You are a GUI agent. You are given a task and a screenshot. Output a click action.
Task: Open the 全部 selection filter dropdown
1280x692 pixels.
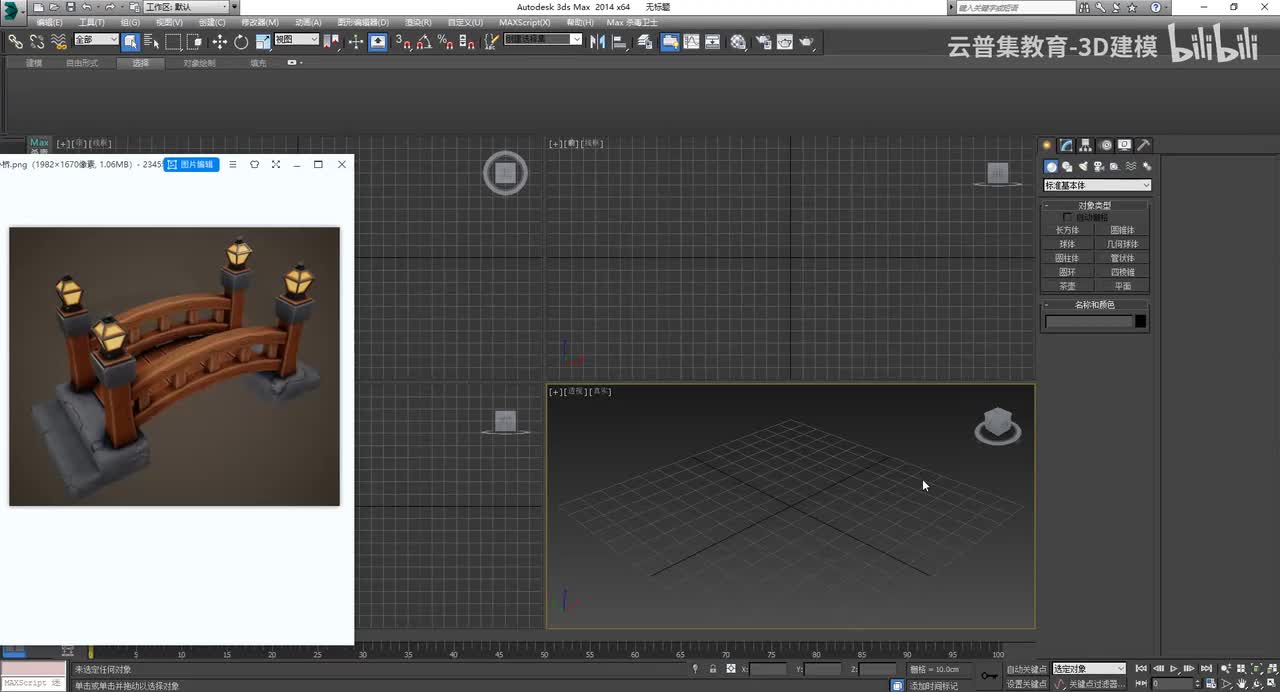pos(96,40)
